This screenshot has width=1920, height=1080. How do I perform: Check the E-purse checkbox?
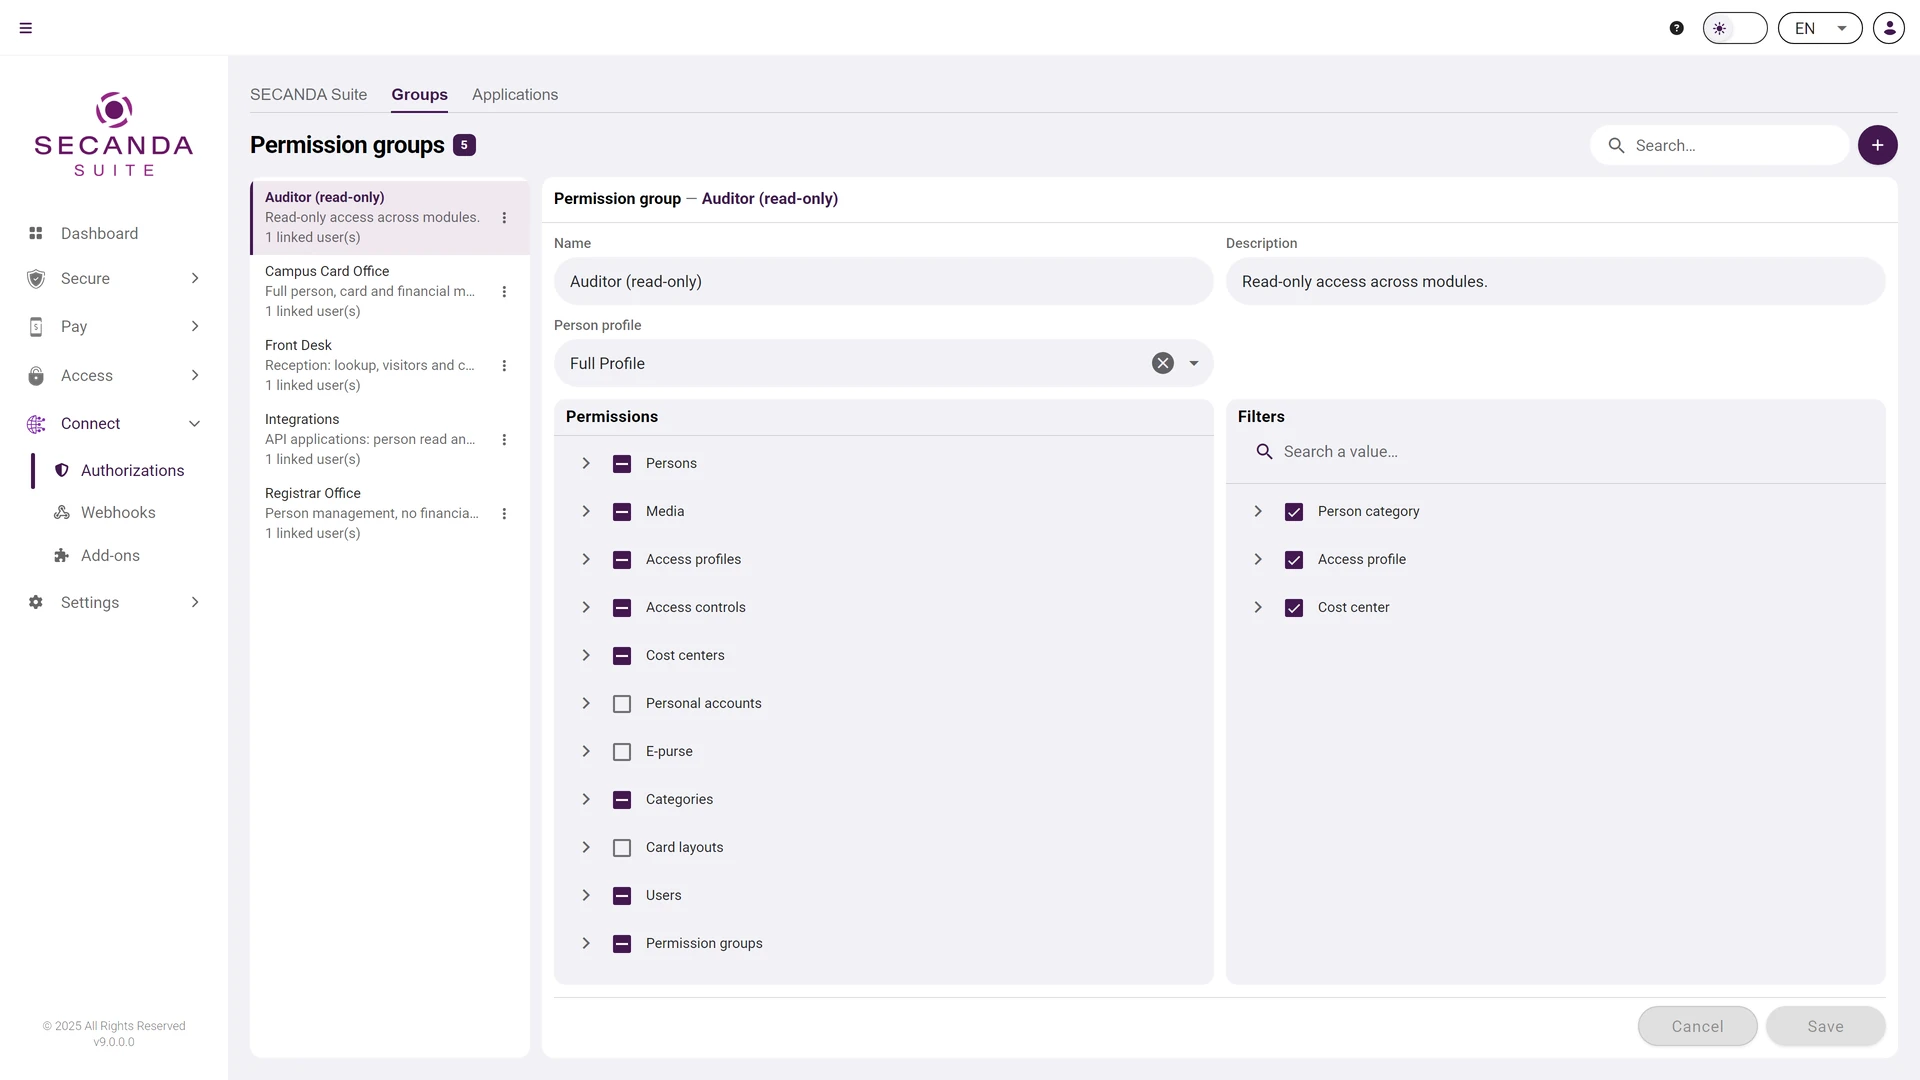622,752
